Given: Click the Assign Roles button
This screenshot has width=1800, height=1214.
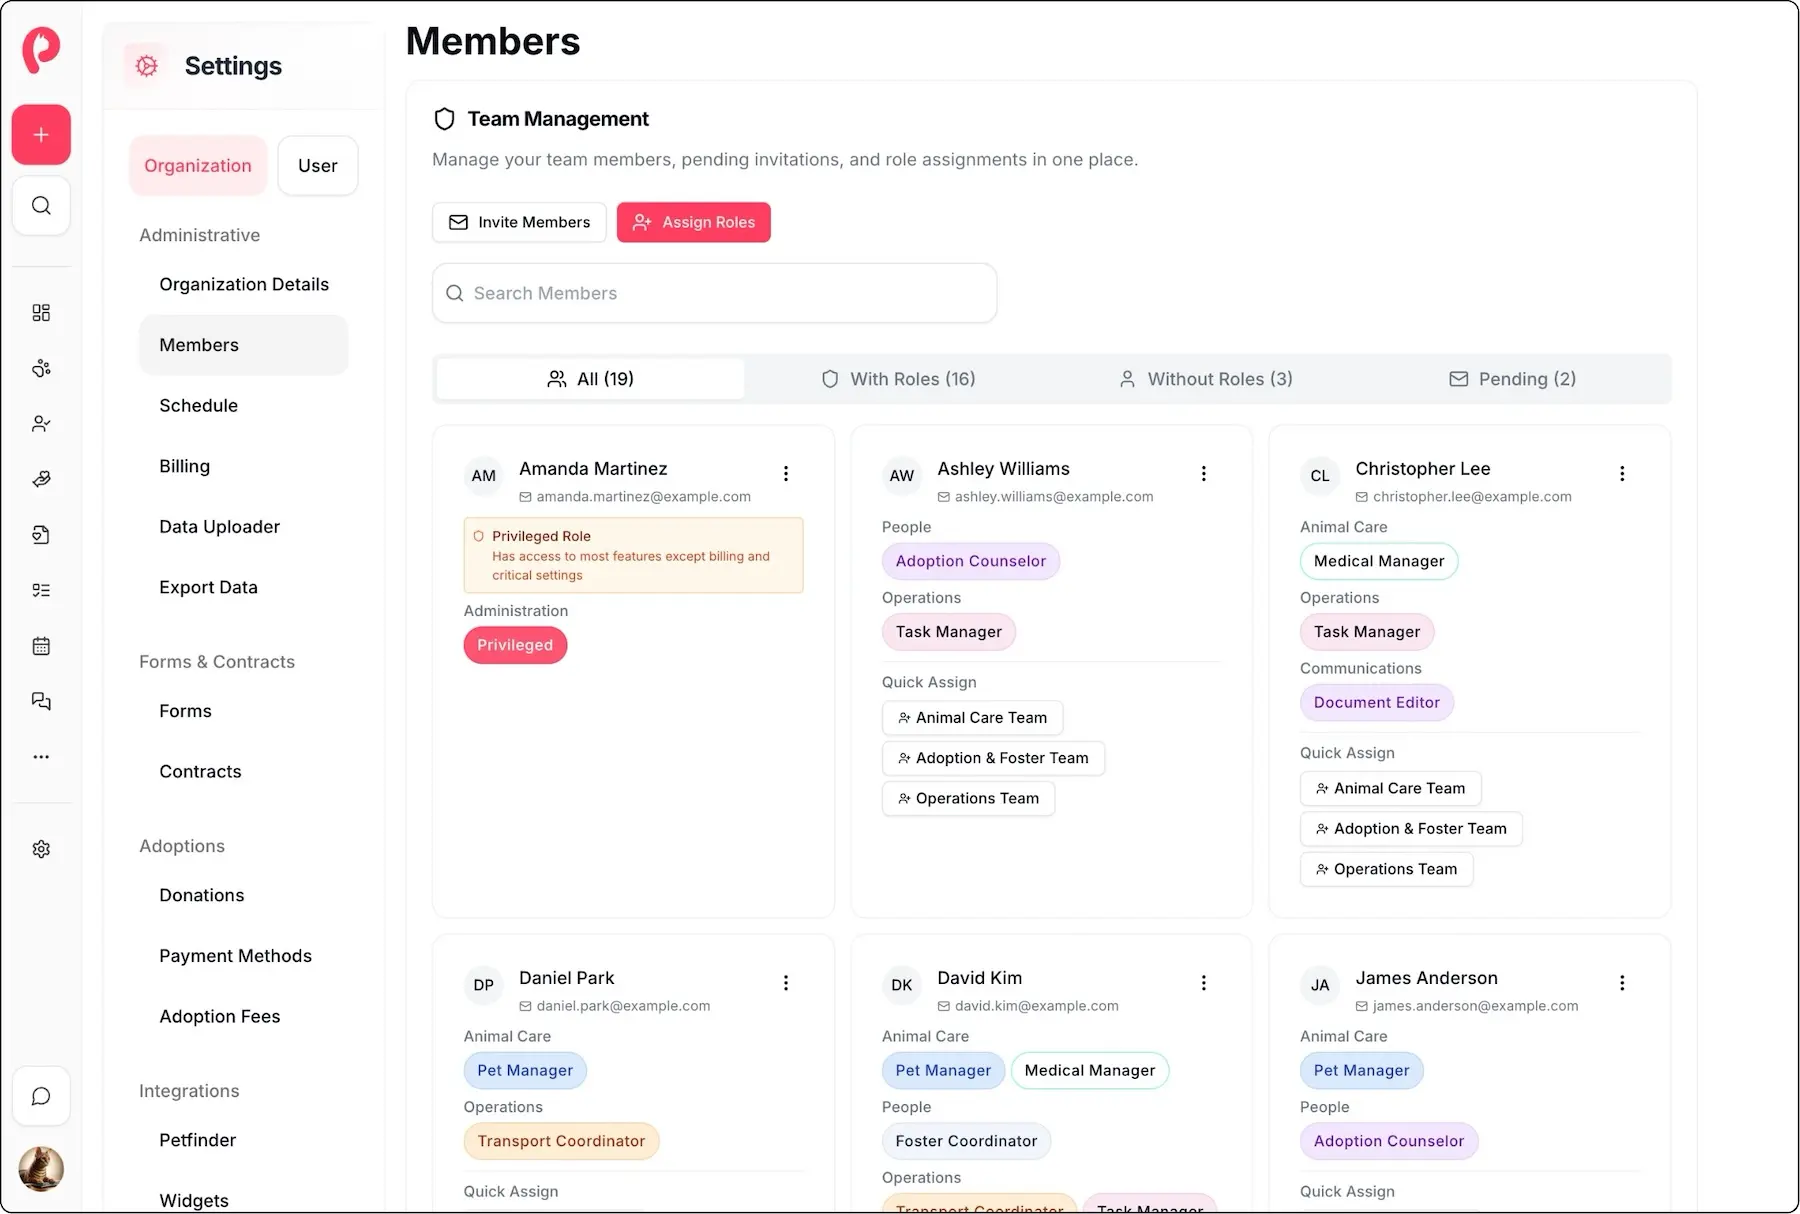Looking at the screenshot, I should (x=693, y=222).
